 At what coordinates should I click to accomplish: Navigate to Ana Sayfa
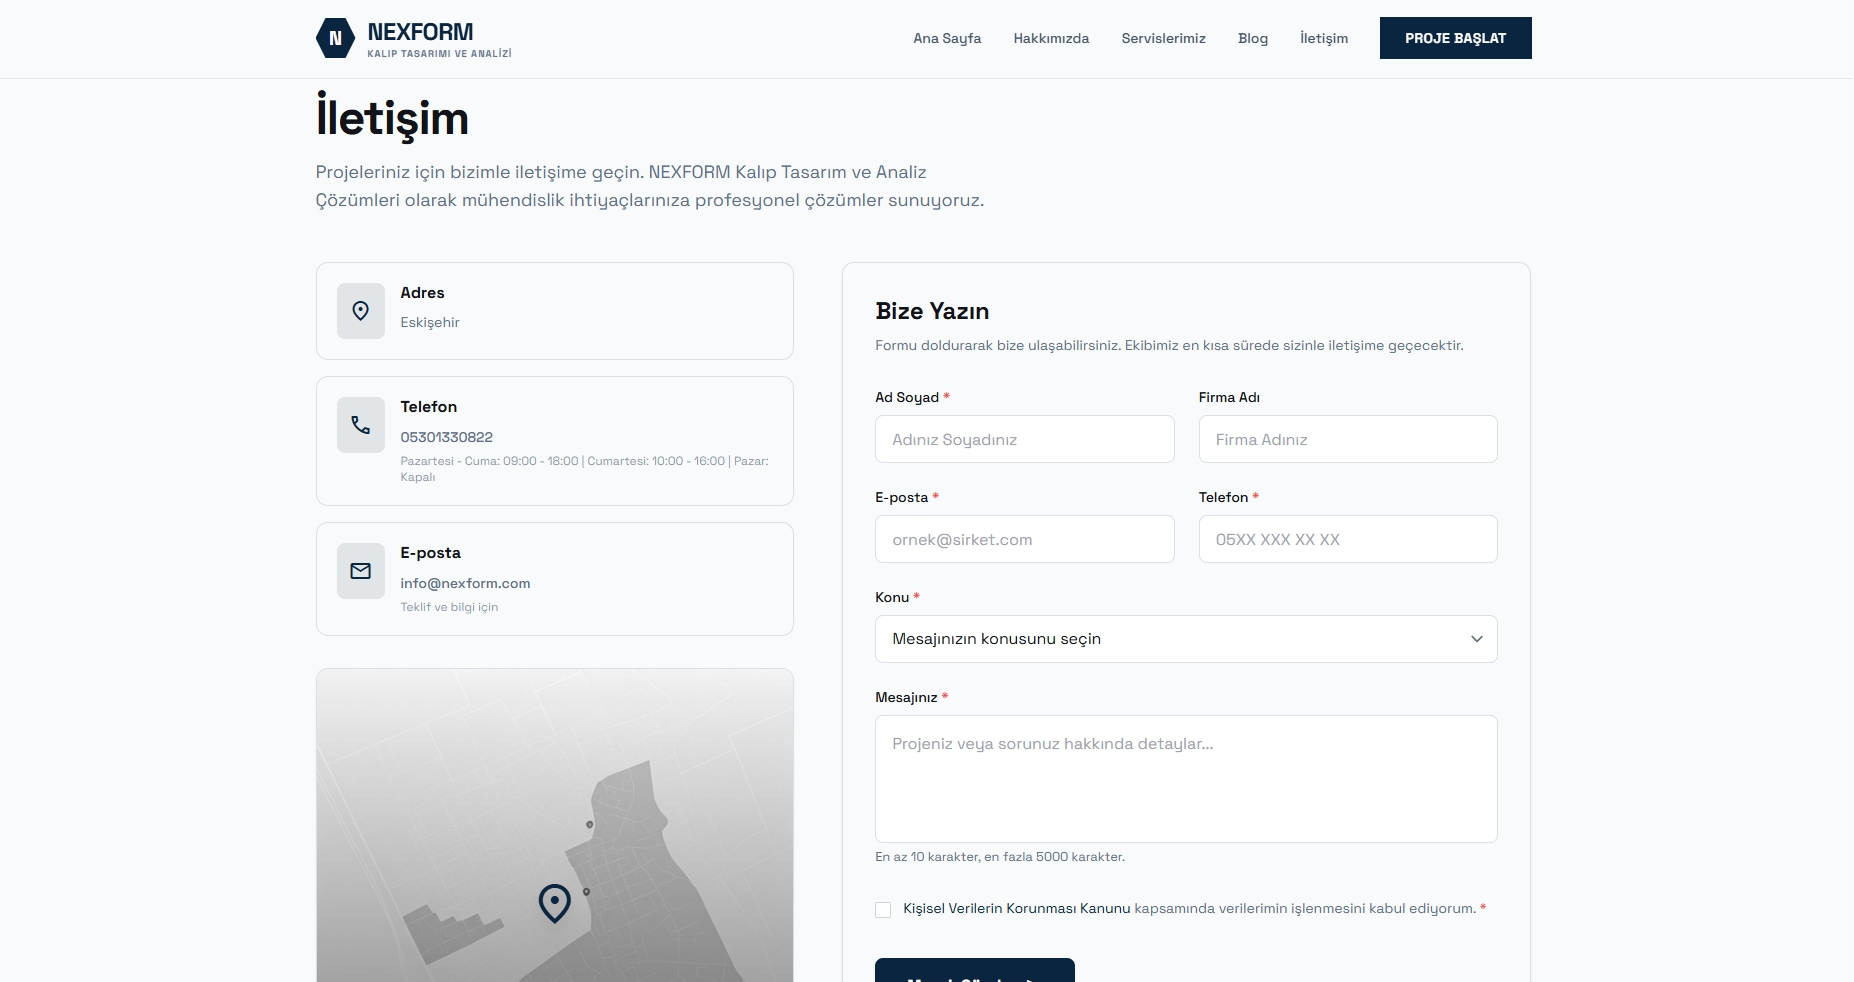tap(945, 38)
